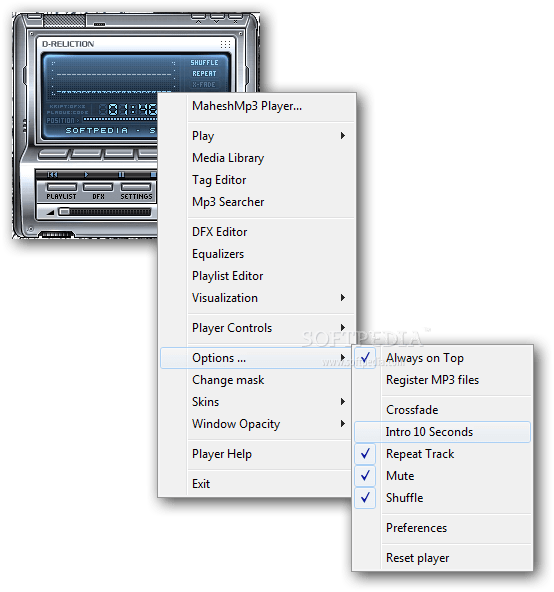
Task: Expand the Player Controls submenu arrow
Action: [x=343, y=327]
